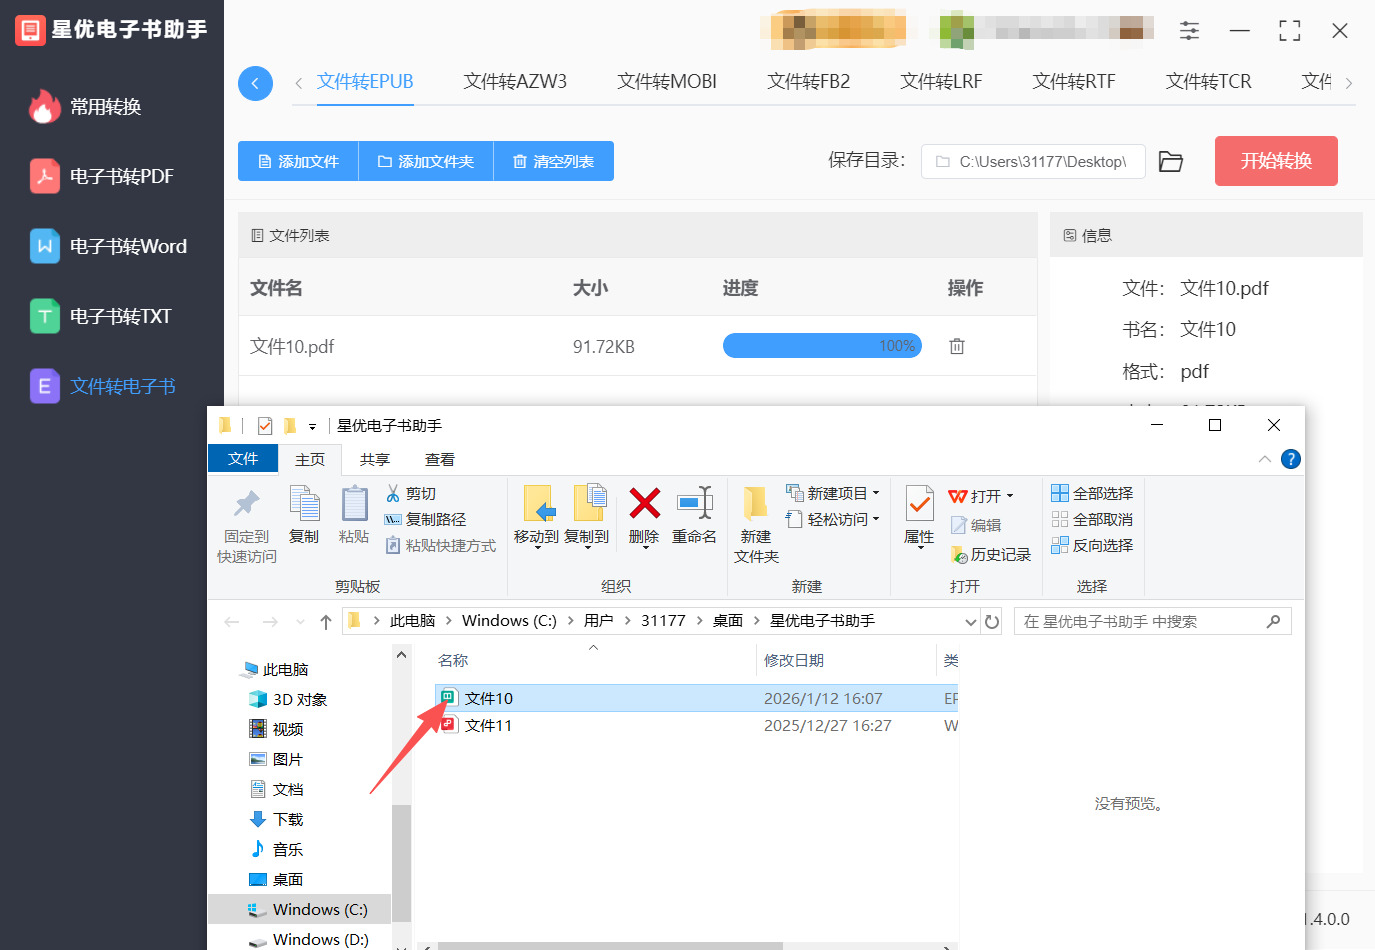Click 属性 properties icon in ribbon

[919, 504]
